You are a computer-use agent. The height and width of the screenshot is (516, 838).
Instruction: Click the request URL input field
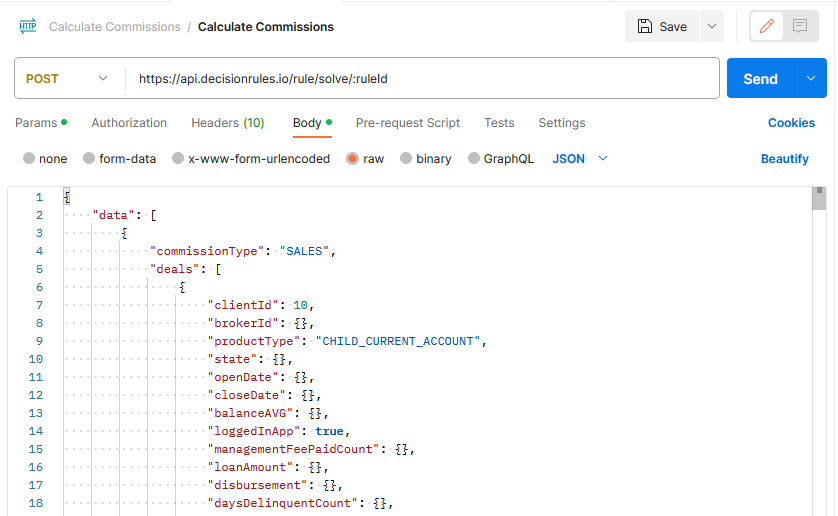(x=422, y=79)
